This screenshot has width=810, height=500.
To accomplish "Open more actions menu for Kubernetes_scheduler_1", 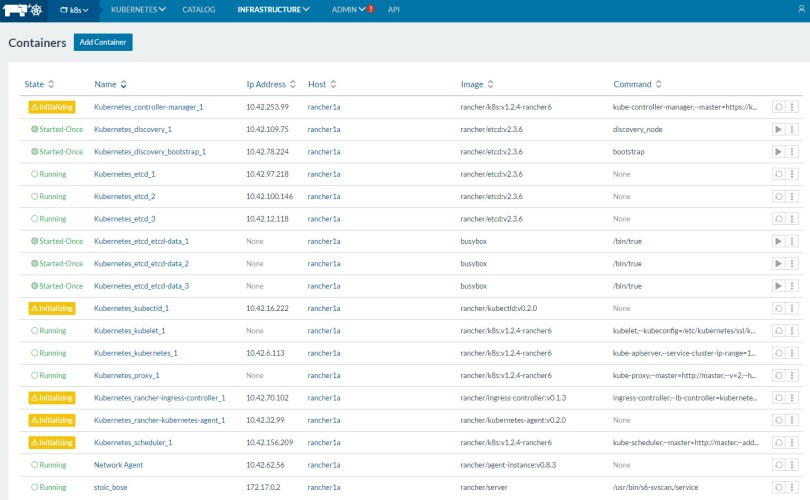I will (x=792, y=443).
